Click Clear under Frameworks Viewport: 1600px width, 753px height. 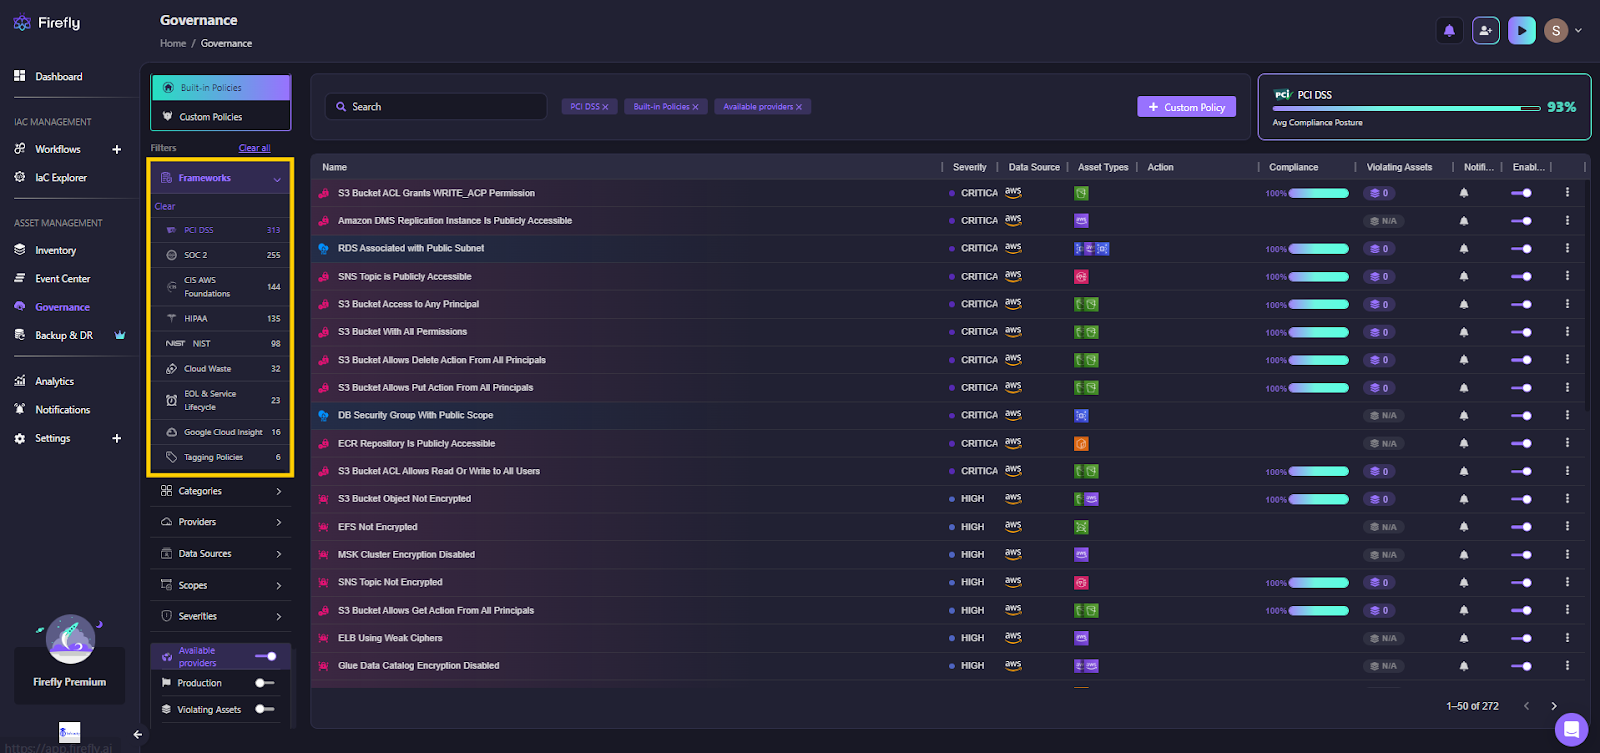pyautogui.click(x=165, y=207)
